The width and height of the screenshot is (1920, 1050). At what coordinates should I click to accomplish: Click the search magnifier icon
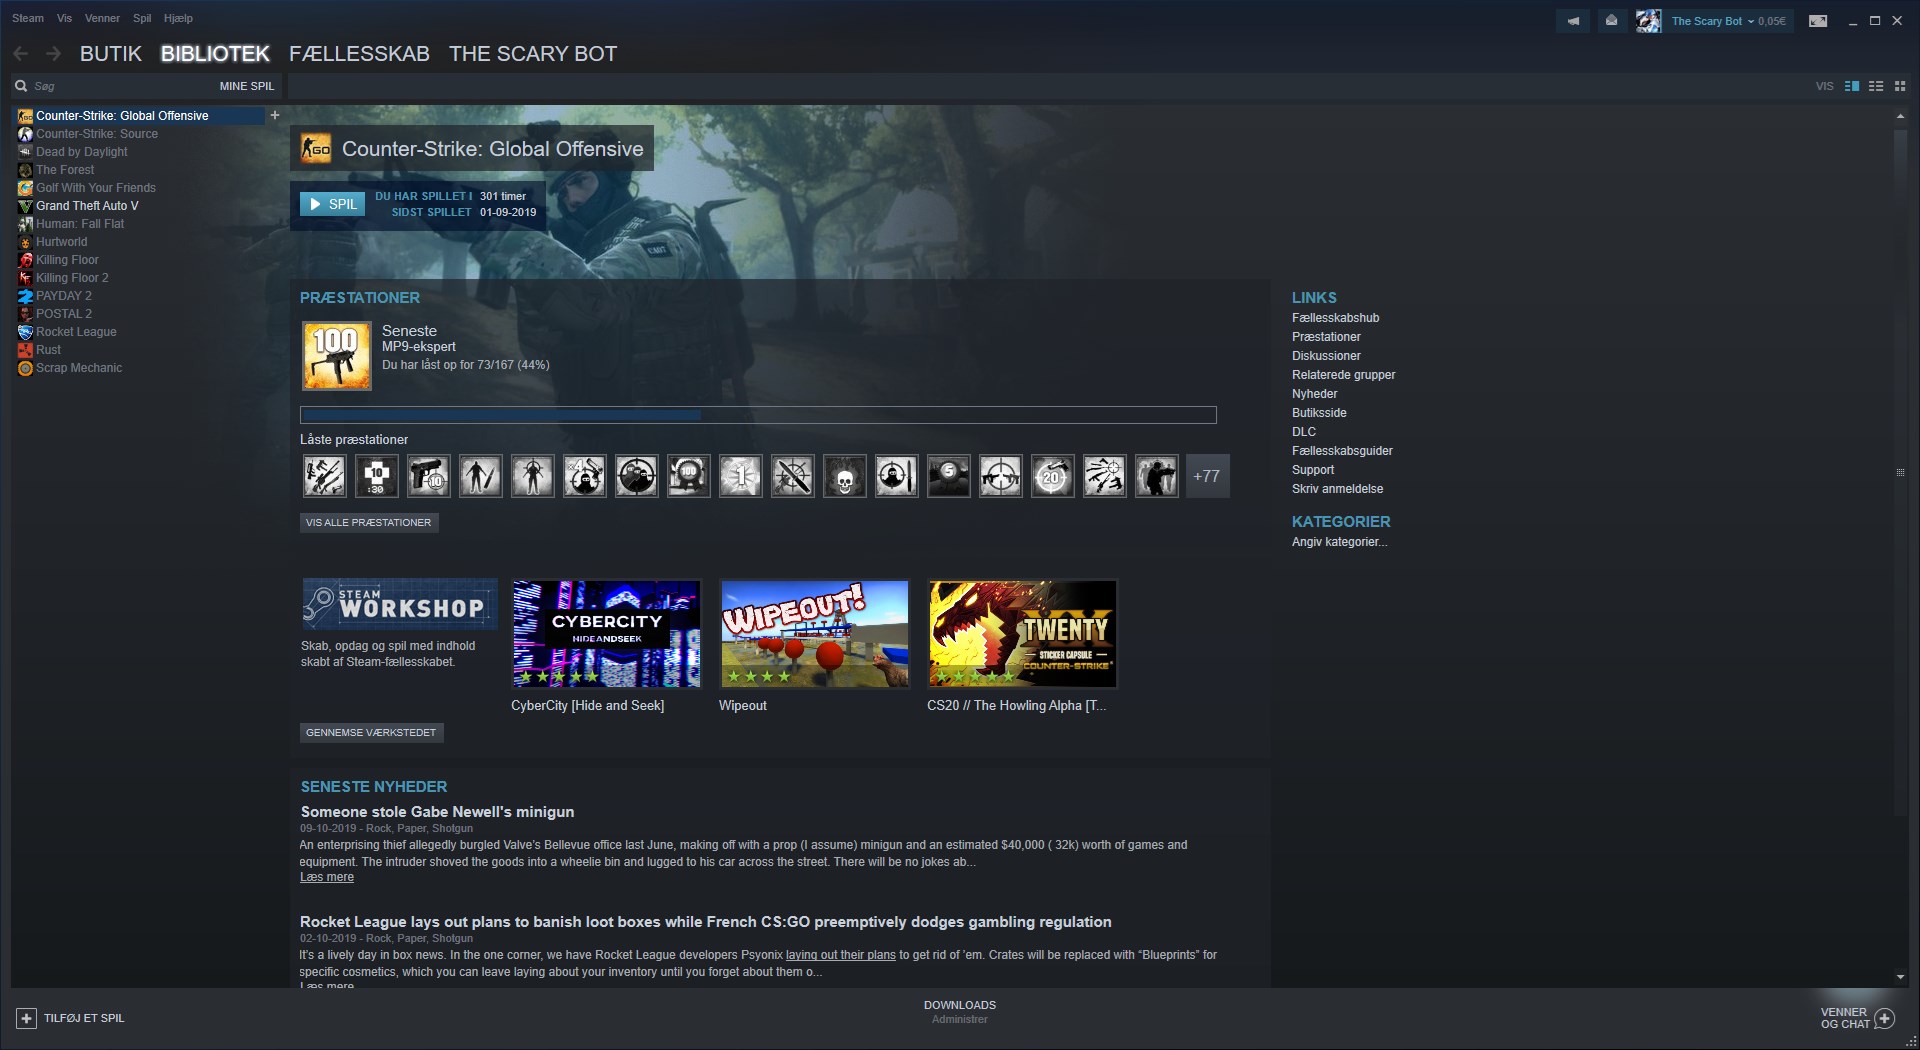tap(21, 86)
